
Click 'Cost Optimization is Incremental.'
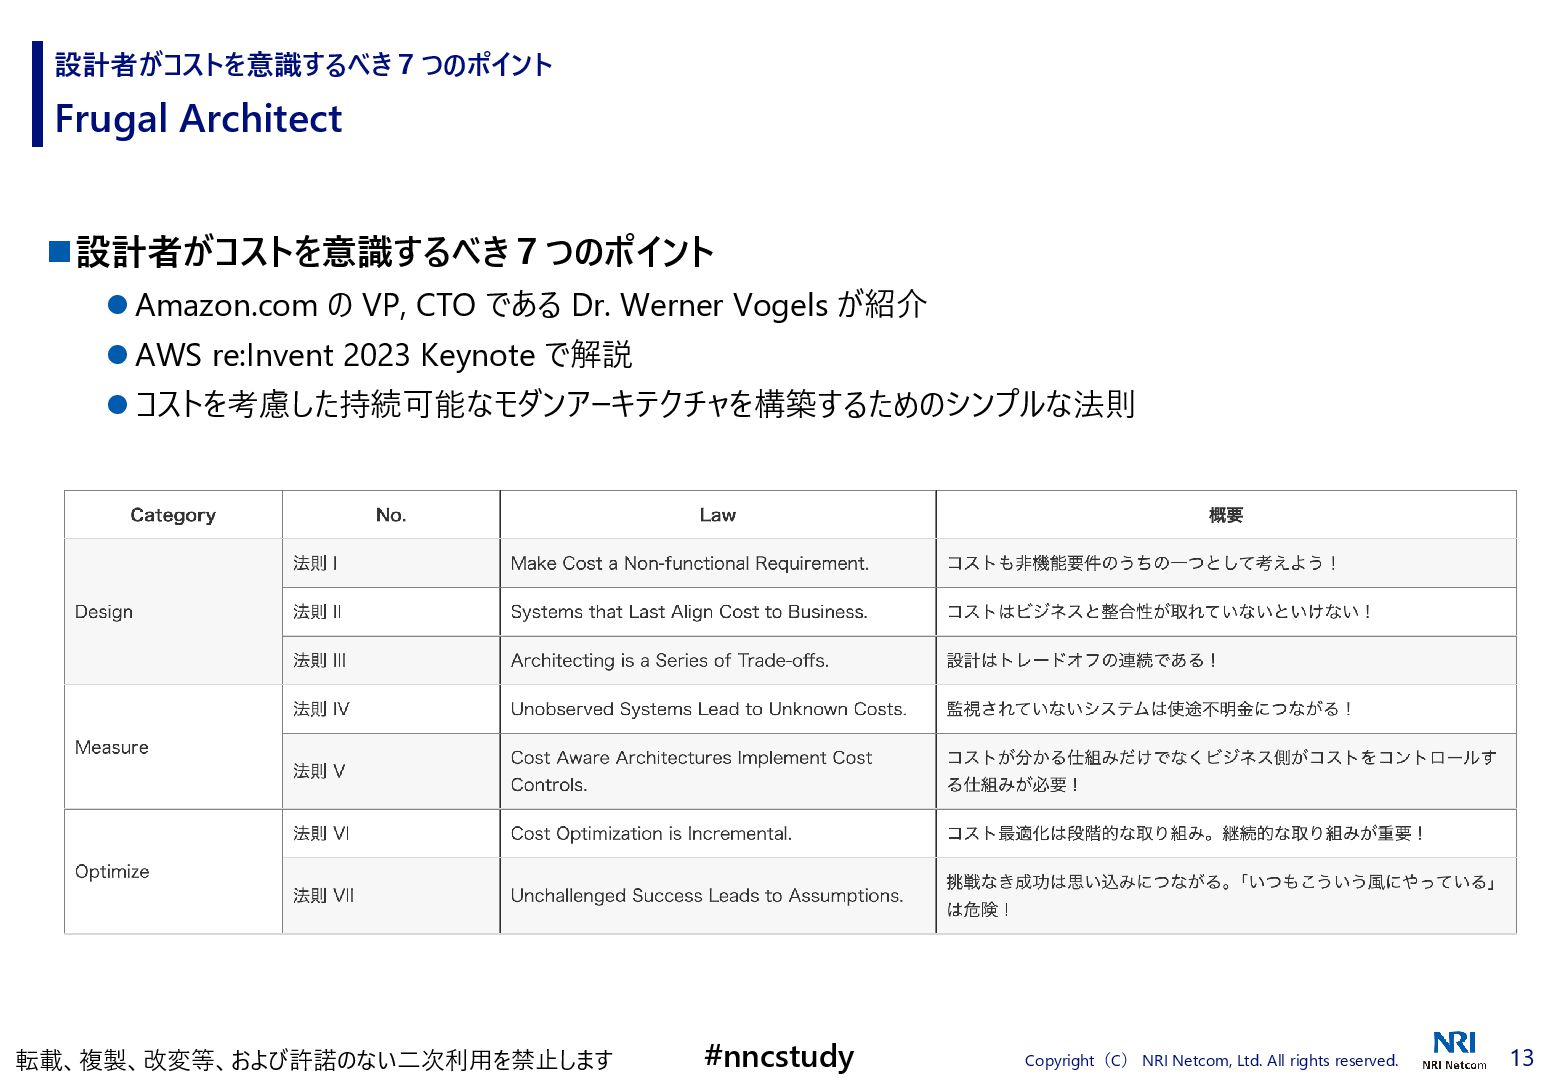point(651,833)
